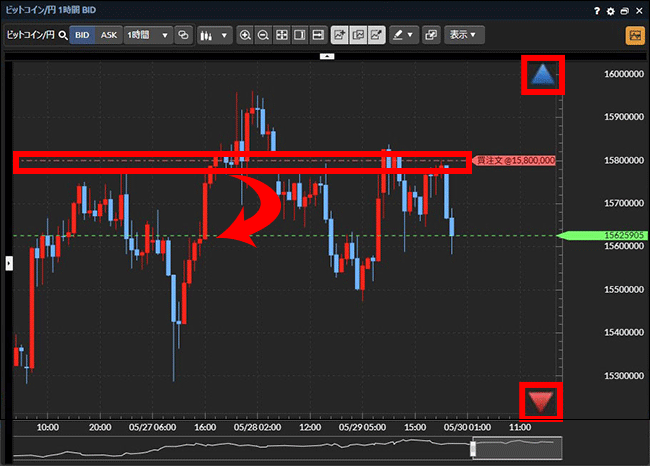This screenshot has width=650, height=466.
Task: Open help via the question mark icon
Action: (x=598, y=11)
